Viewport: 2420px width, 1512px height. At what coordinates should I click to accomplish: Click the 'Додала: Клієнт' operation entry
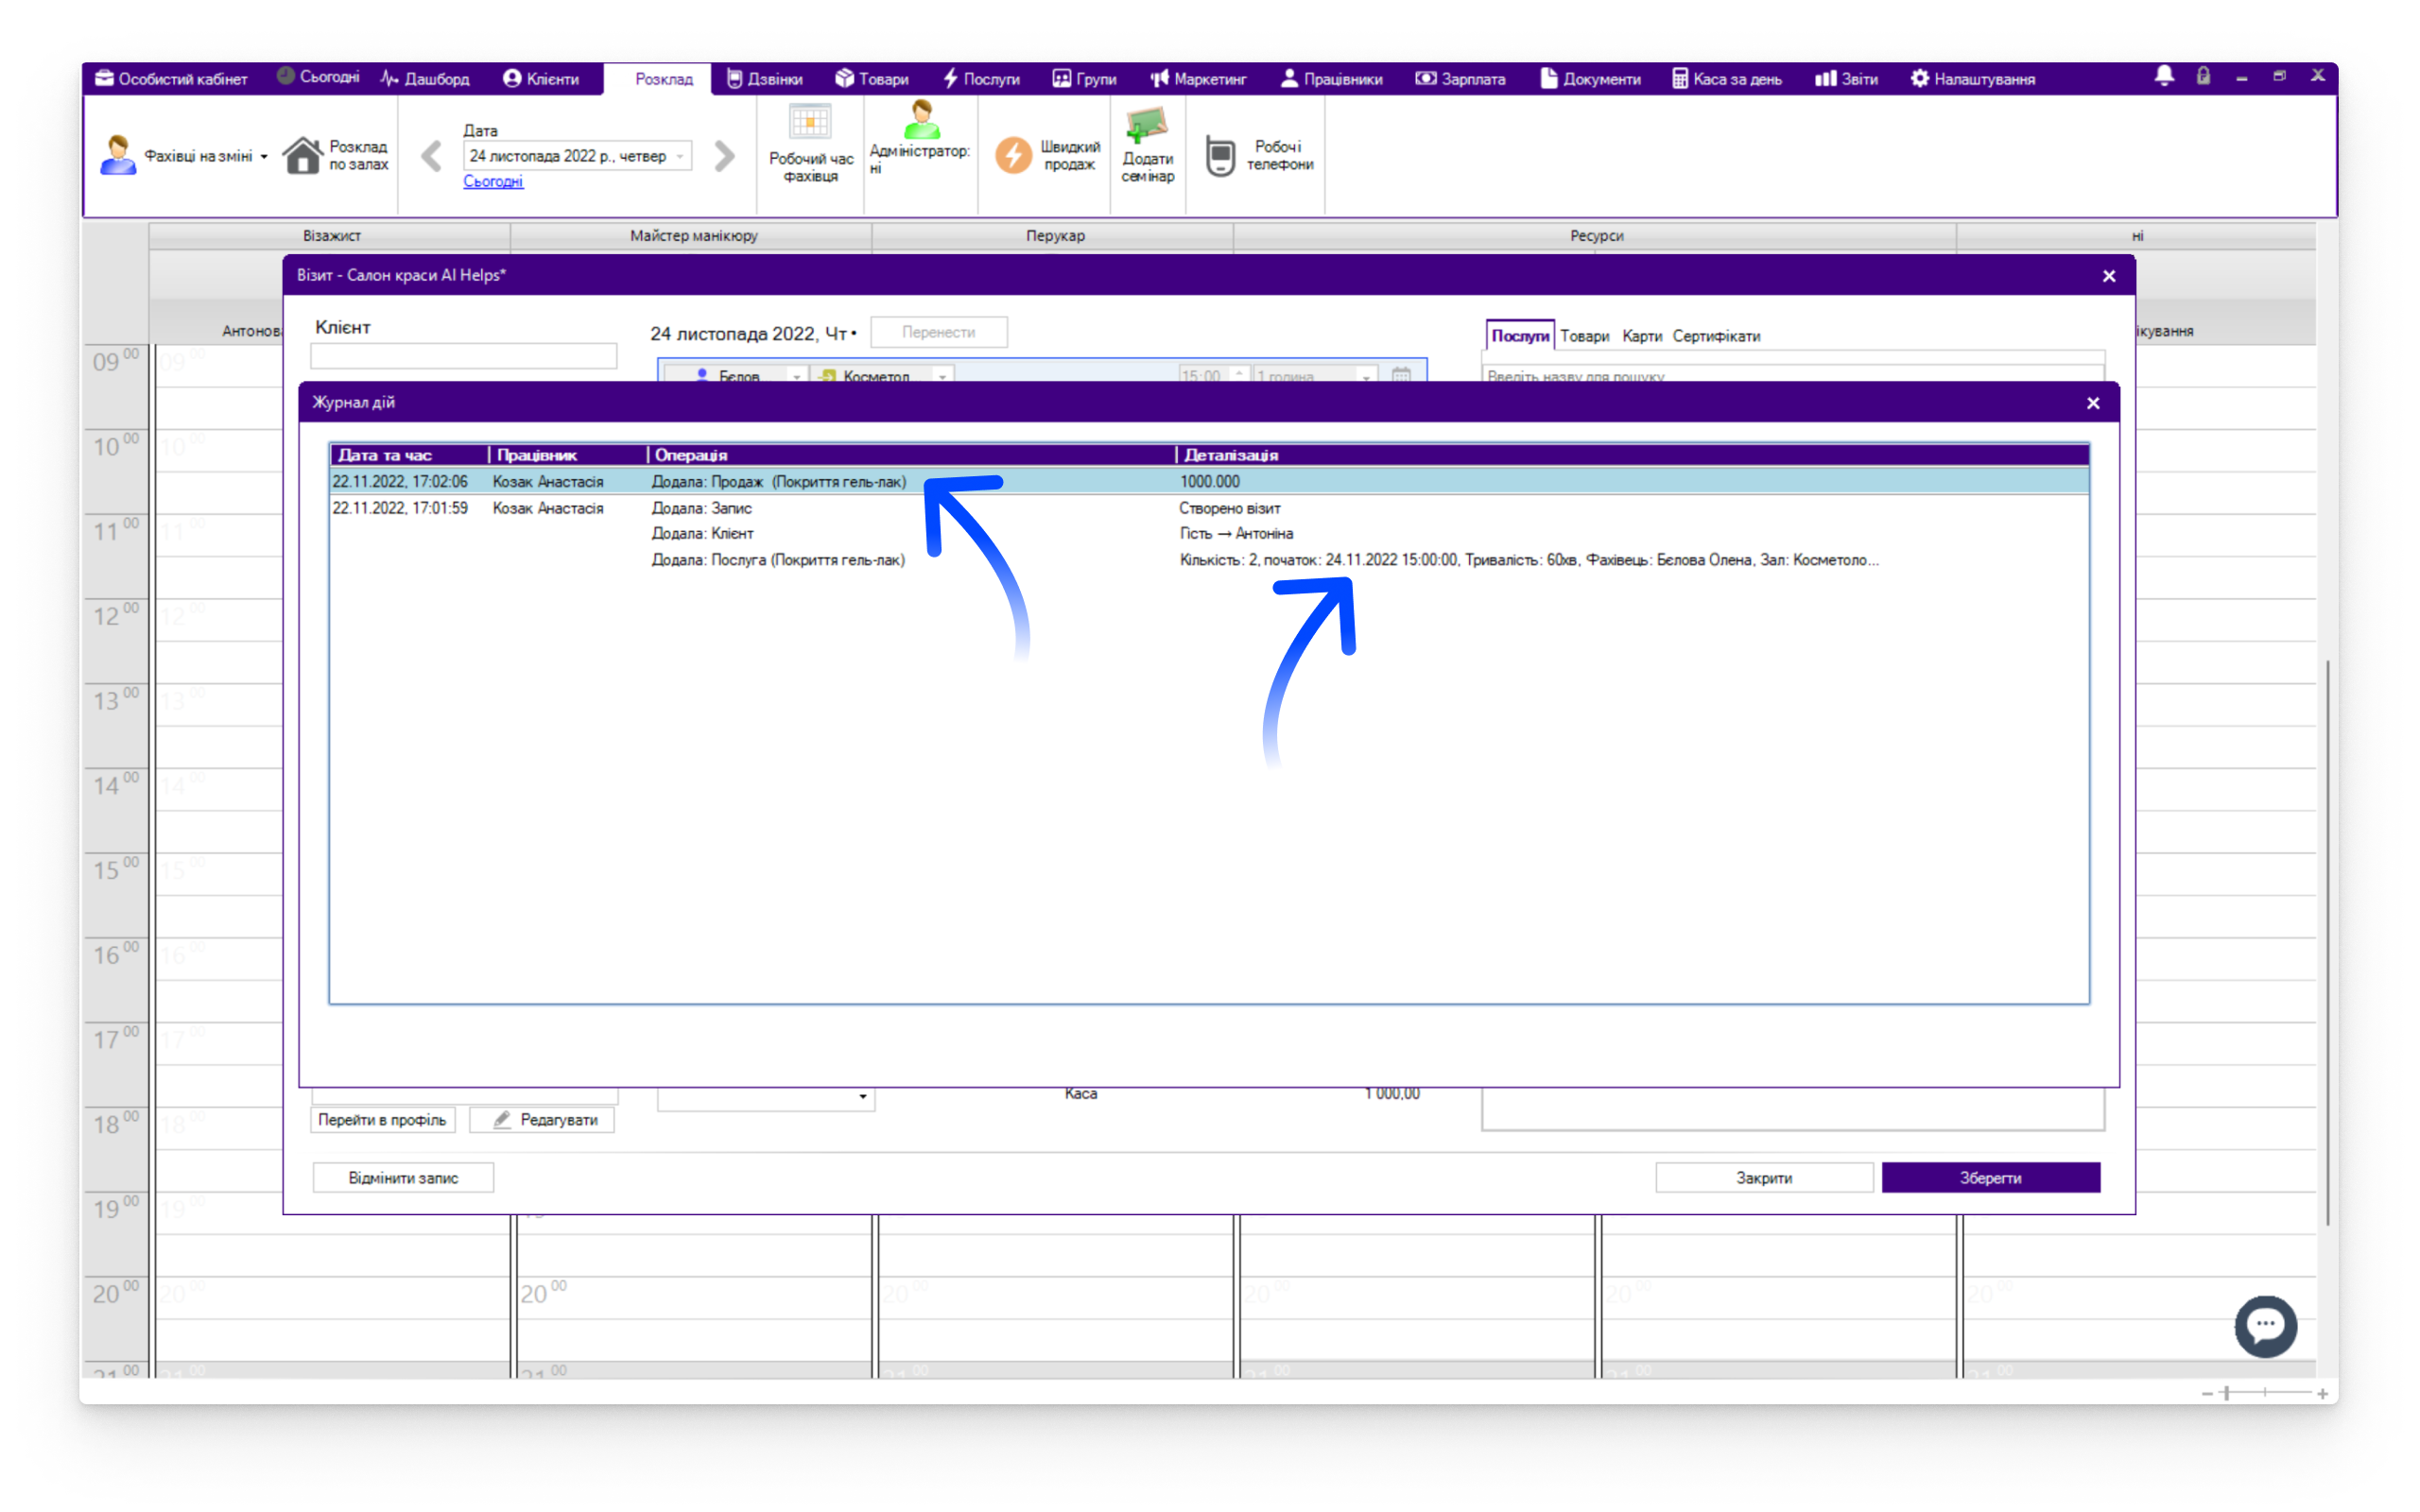tap(703, 534)
